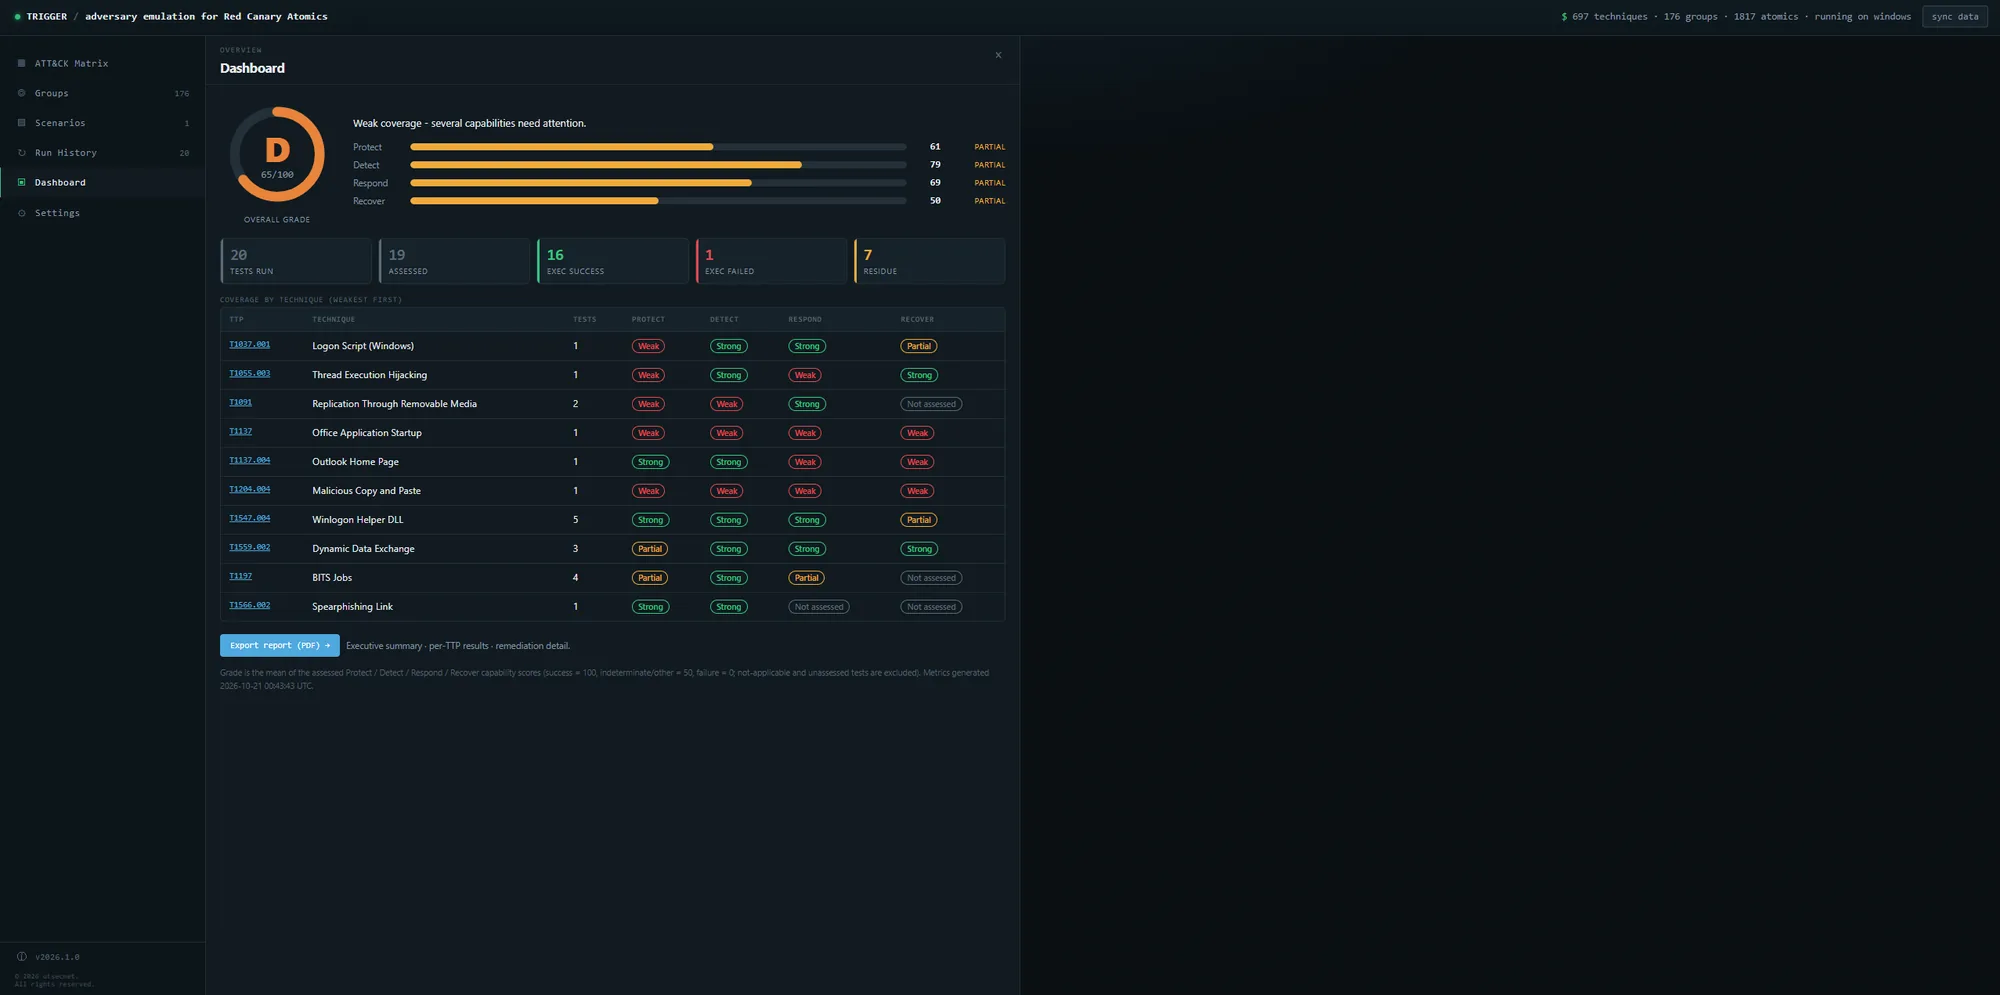
Task: Open technique link T1547.004
Action: pyautogui.click(x=249, y=519)
